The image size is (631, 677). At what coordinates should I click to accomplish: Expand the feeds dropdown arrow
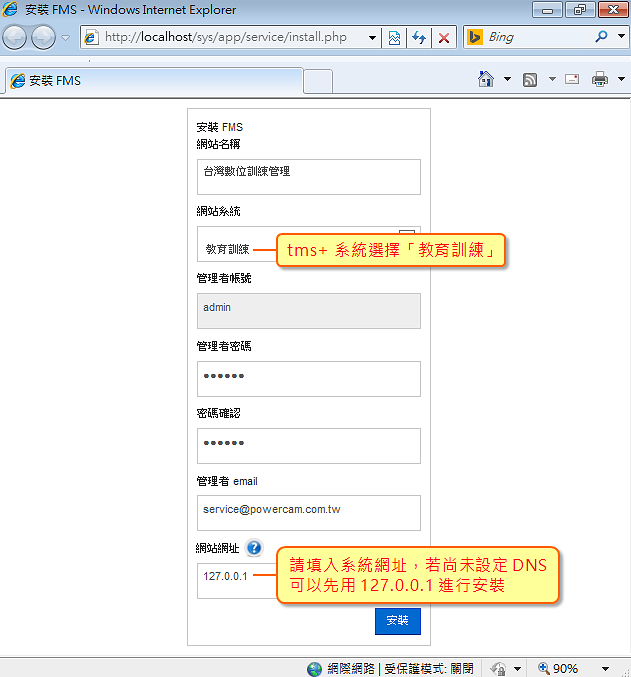(x=552, y=79)
